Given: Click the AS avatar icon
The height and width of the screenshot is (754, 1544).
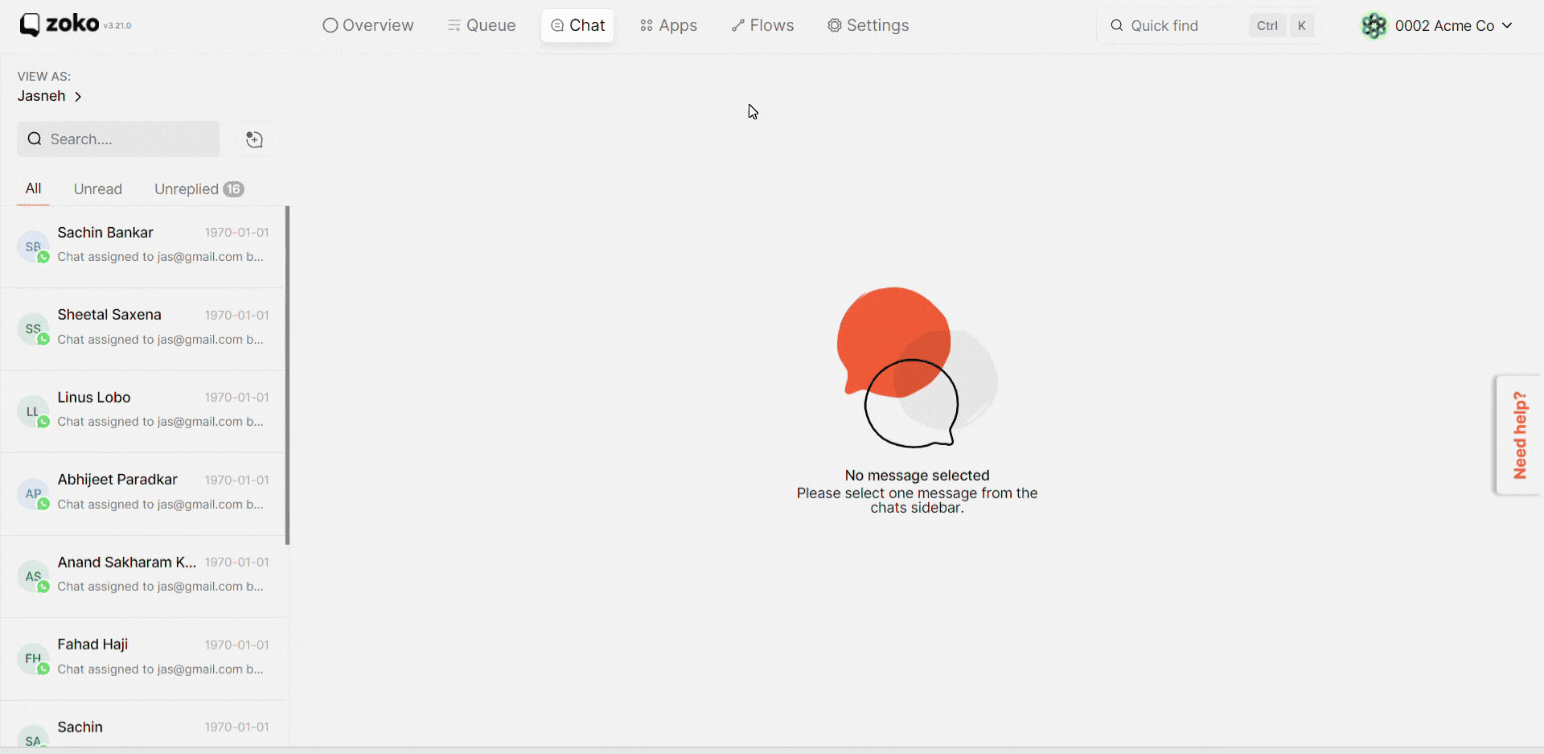Looking at the screenshot, I should 33,576.
